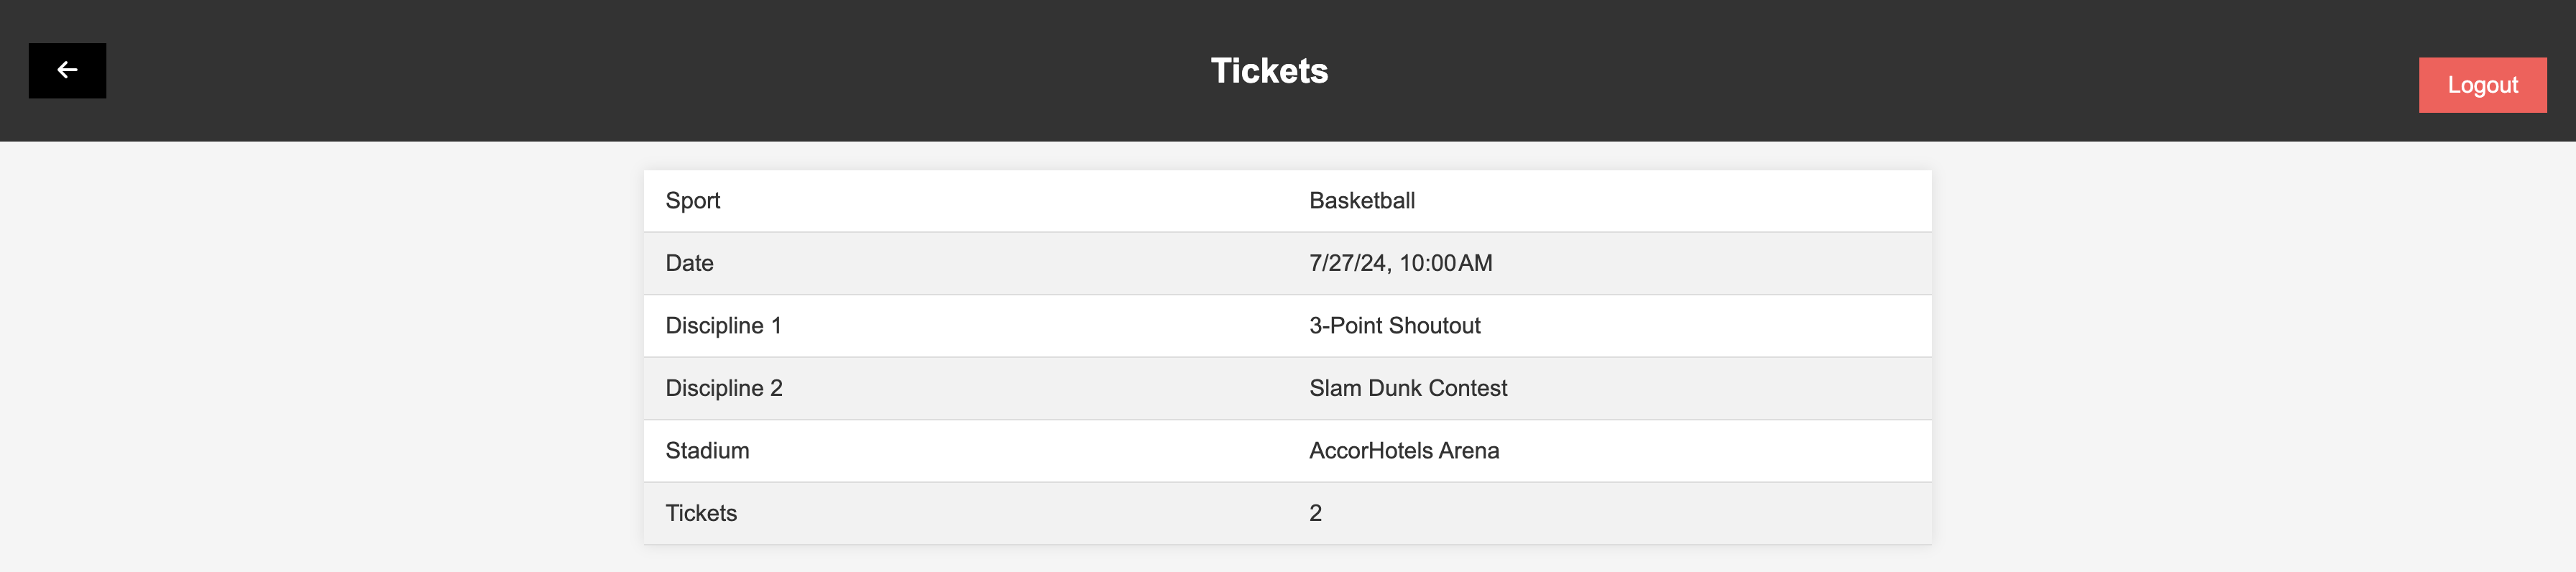
Task: Click the ticket count value 2
Action: click(1315, 513)
